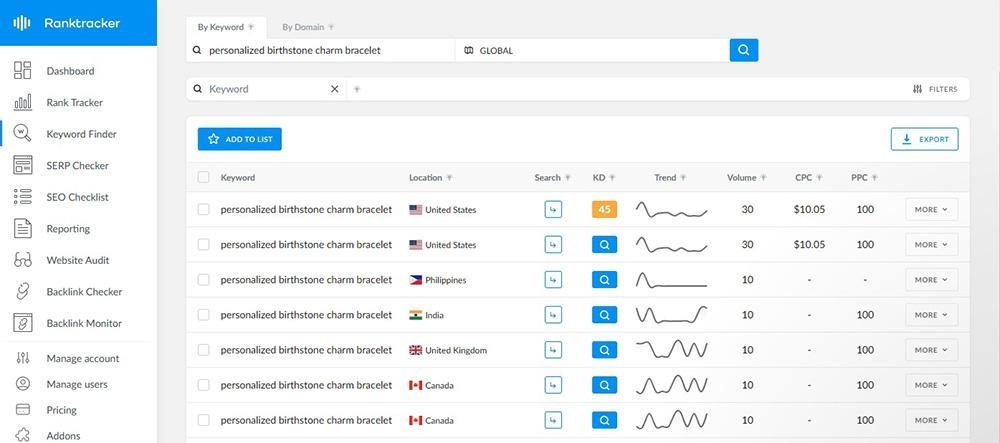
Task: Click the EXPORT button
Action: click(x=924, y=139)
